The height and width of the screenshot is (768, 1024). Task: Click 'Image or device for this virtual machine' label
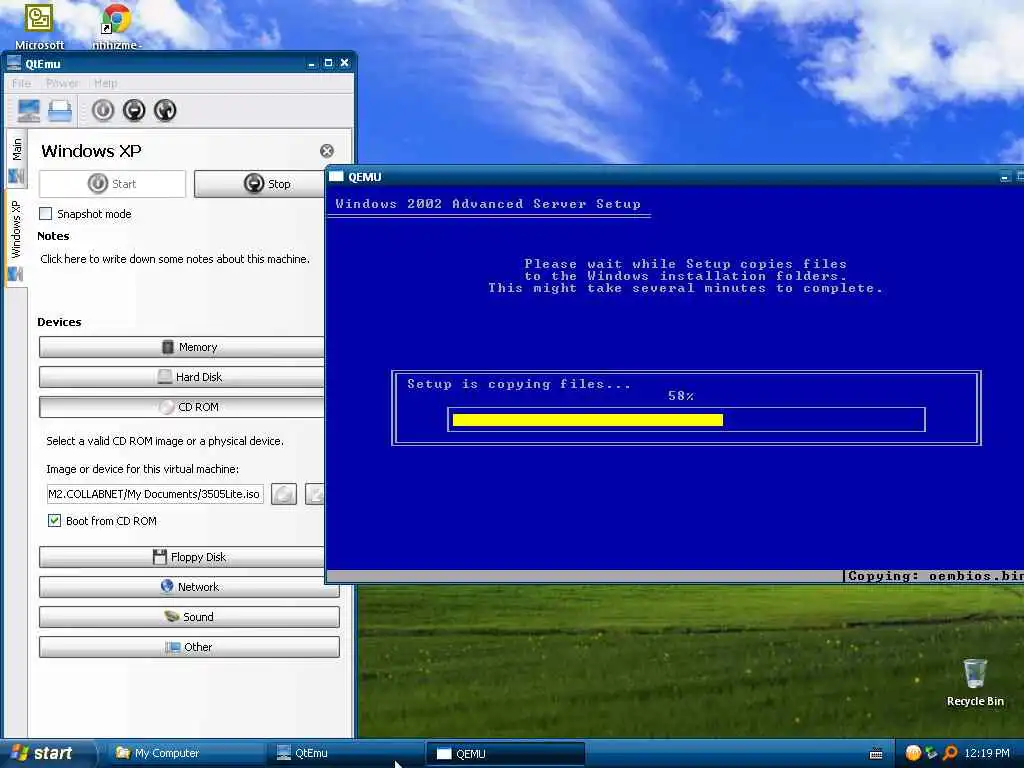click(142, 469)
